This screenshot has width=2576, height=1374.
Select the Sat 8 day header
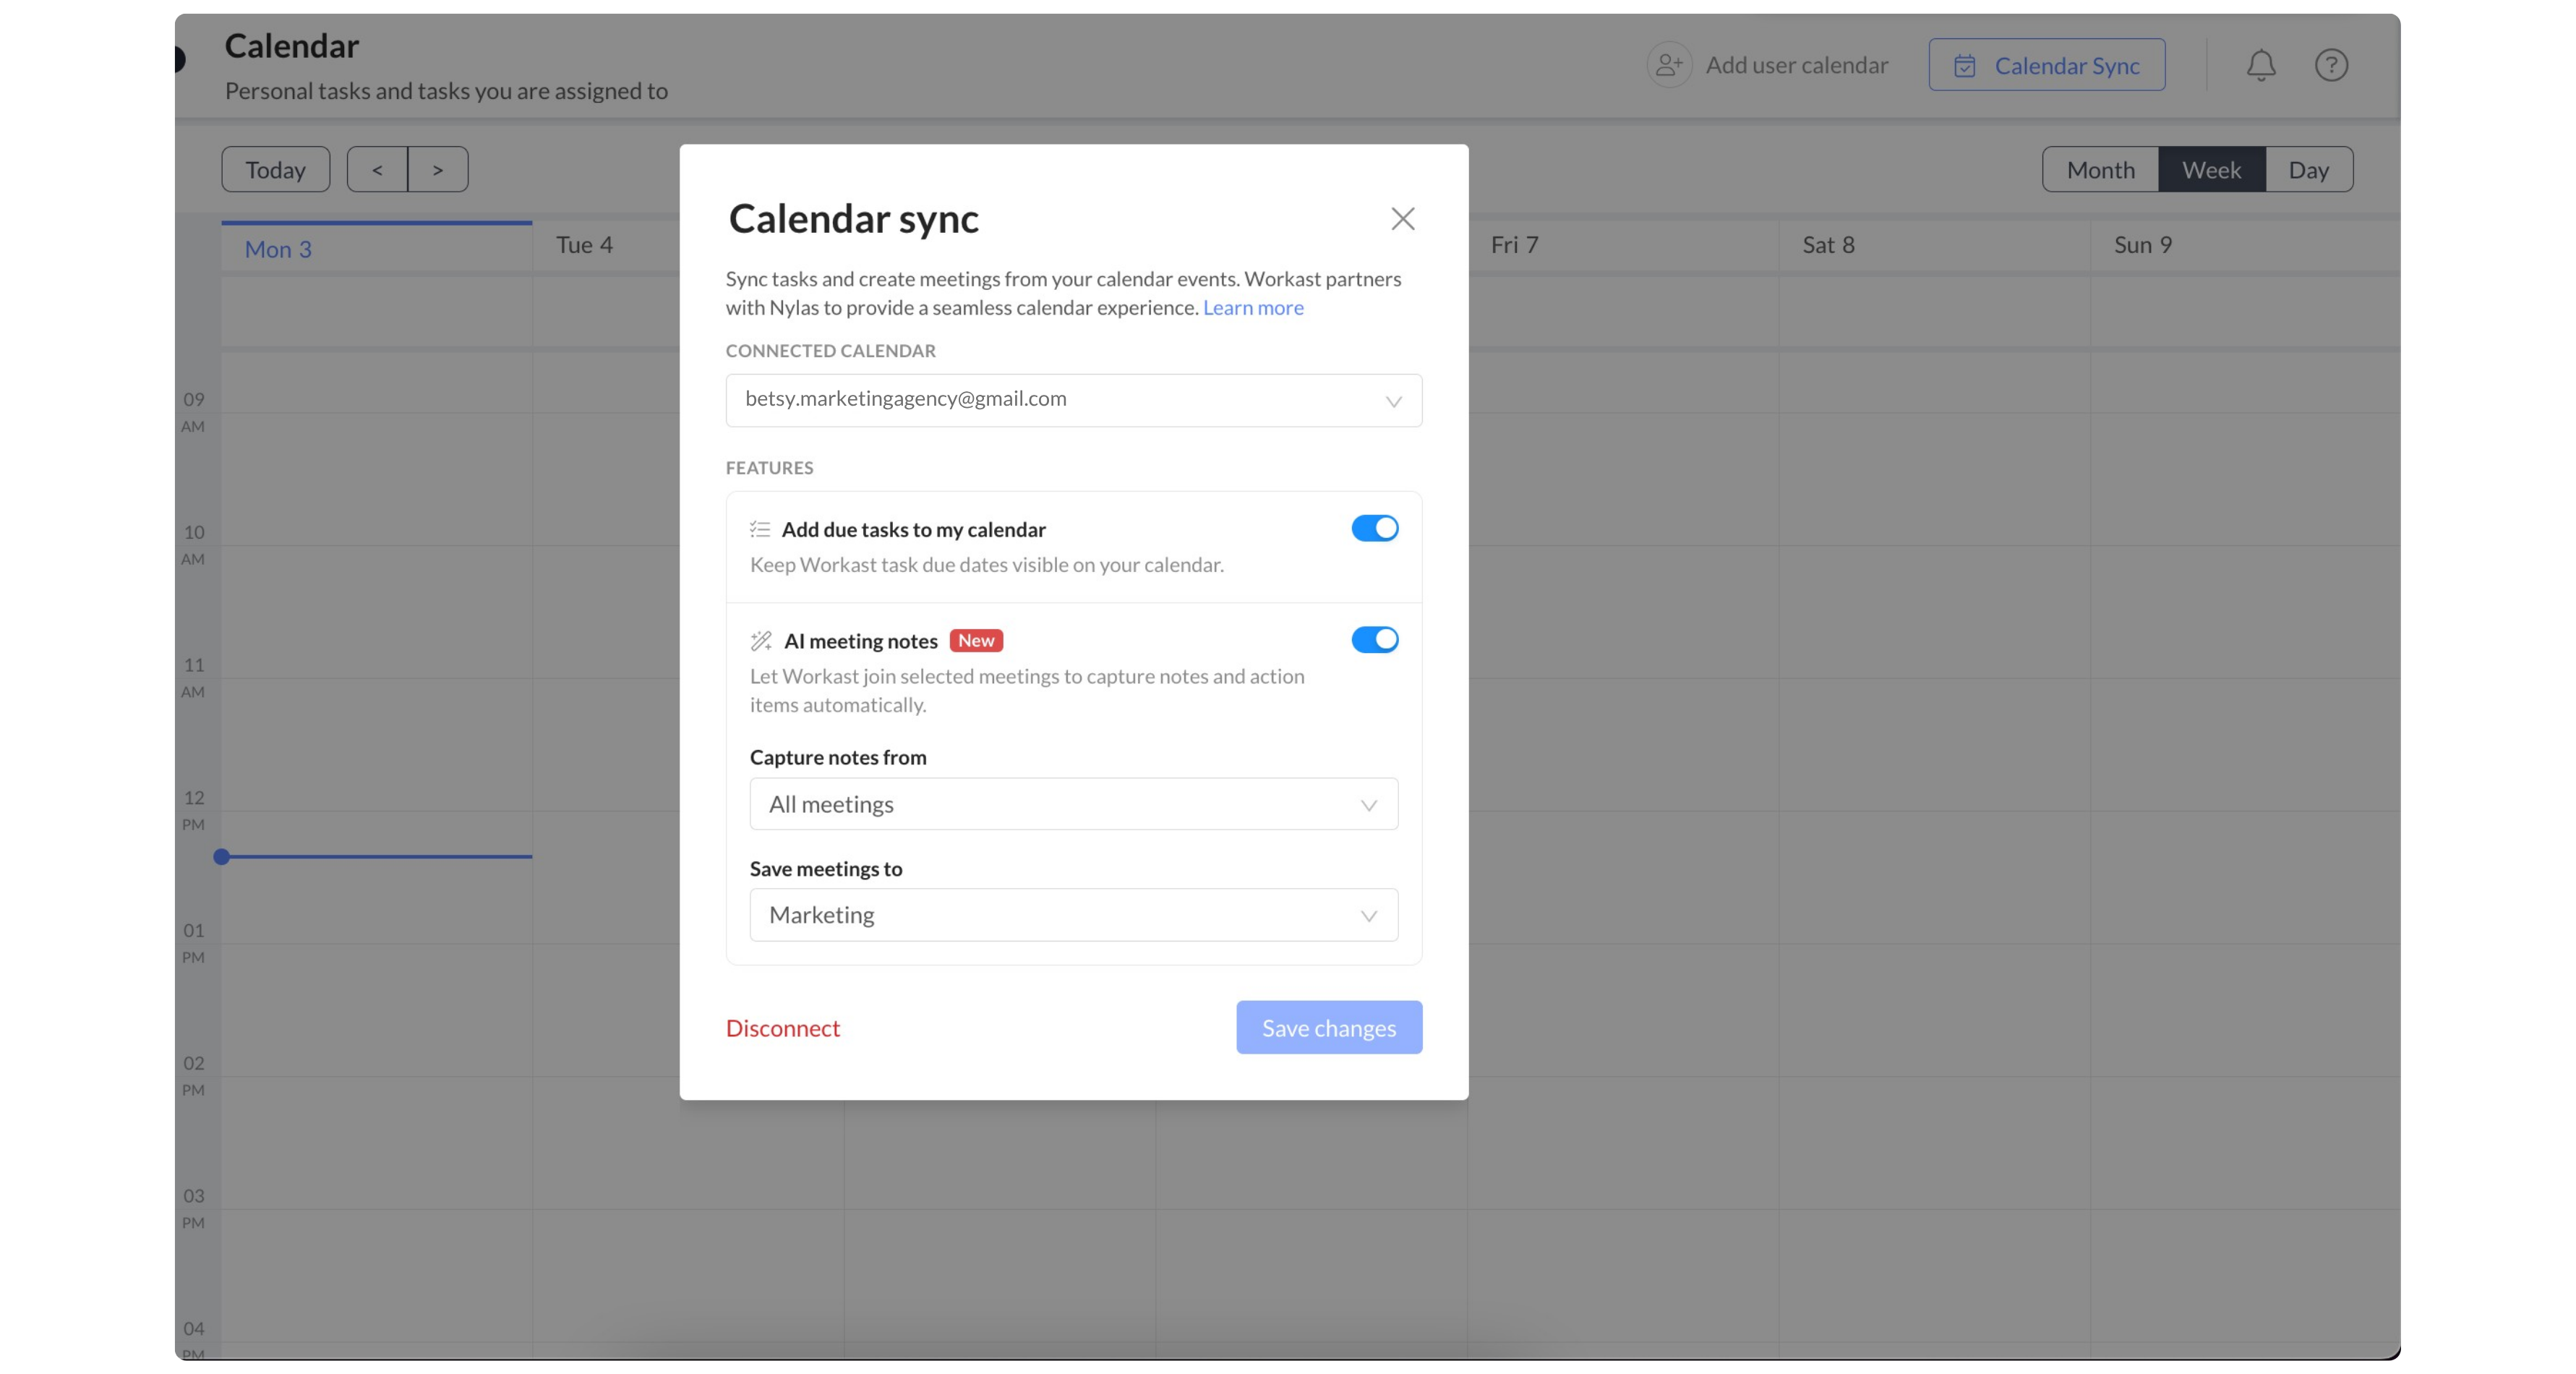click(1828, 245)
